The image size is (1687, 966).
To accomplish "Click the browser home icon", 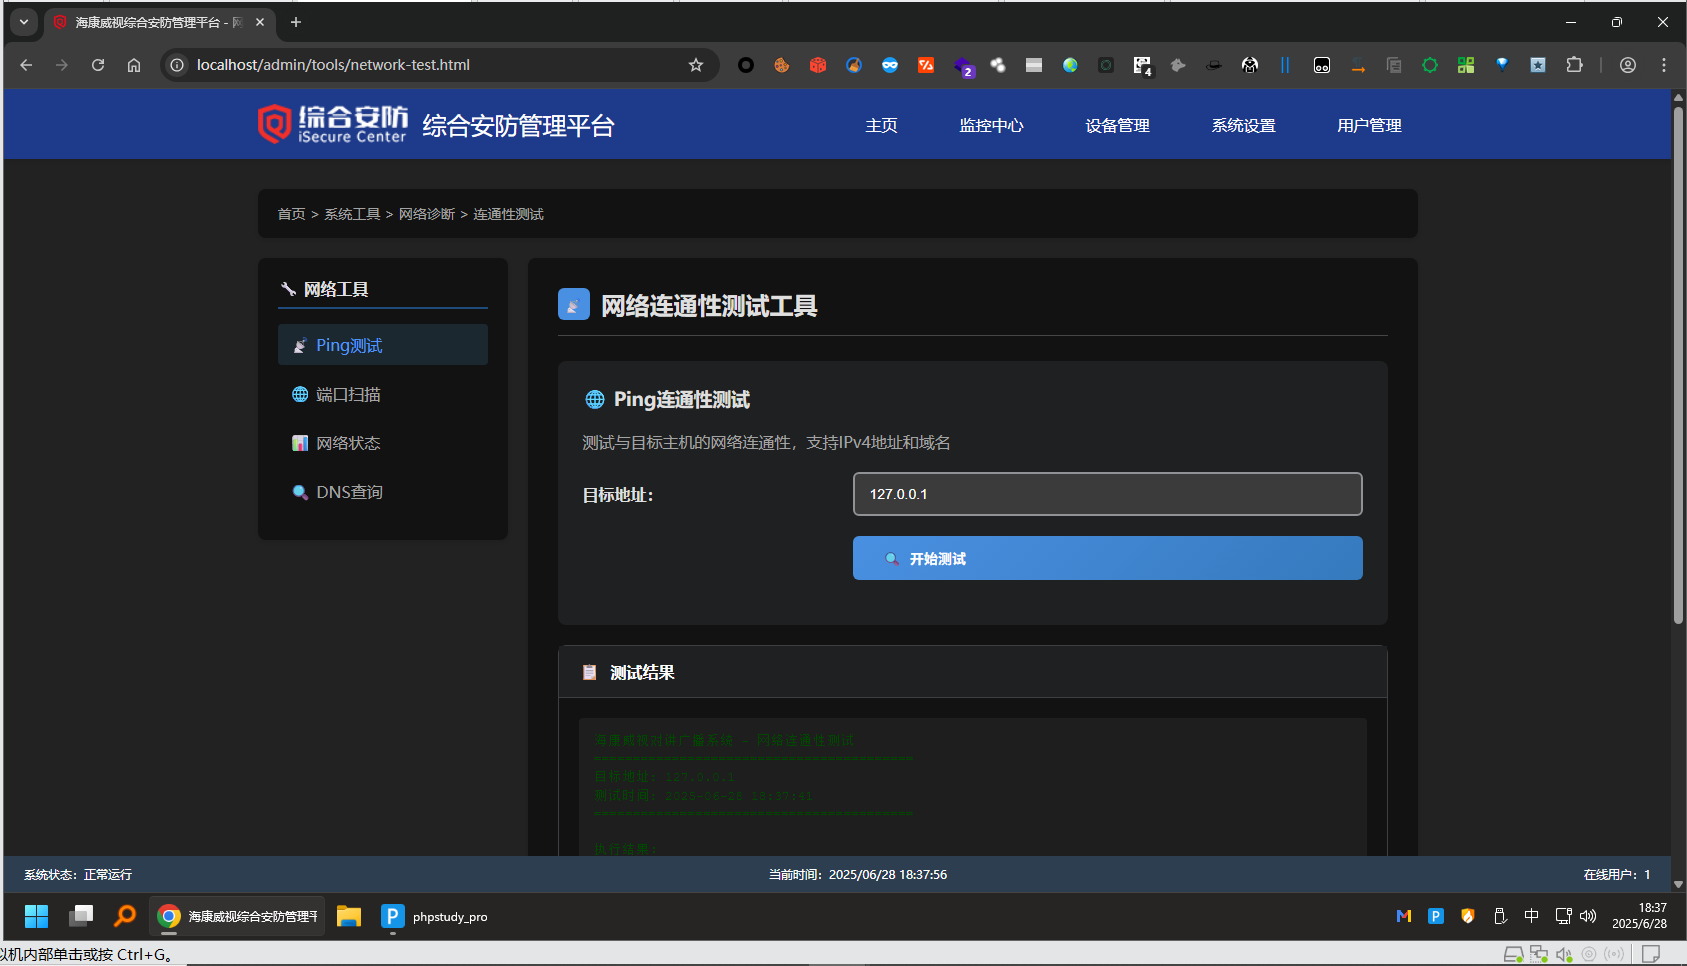I will click(134, 65).
